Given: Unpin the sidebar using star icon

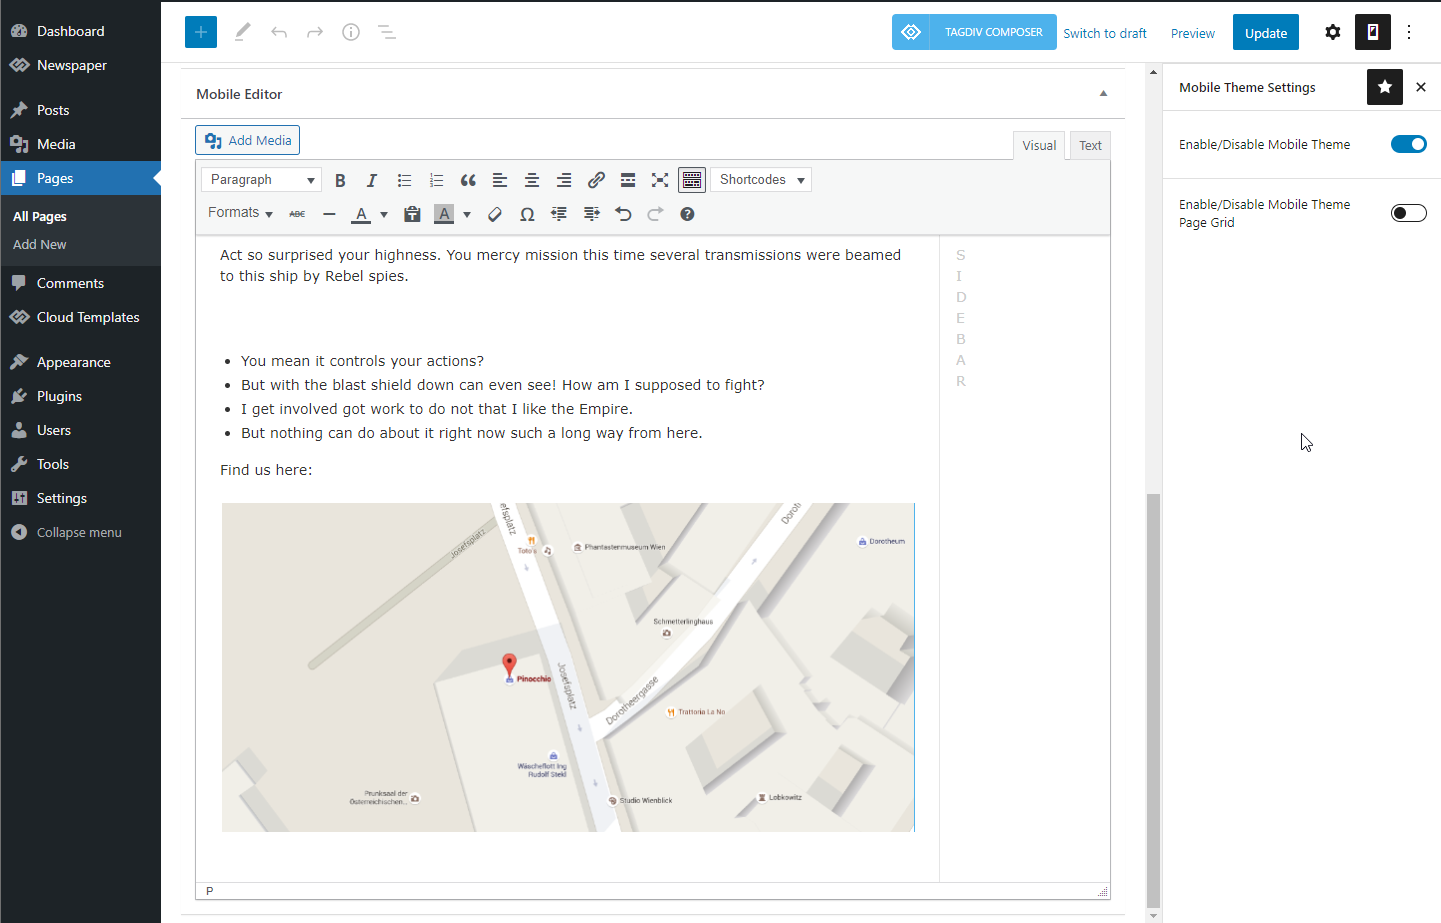Looking at the screenshot, I should pyautogui.click(x=1385, y=87).
